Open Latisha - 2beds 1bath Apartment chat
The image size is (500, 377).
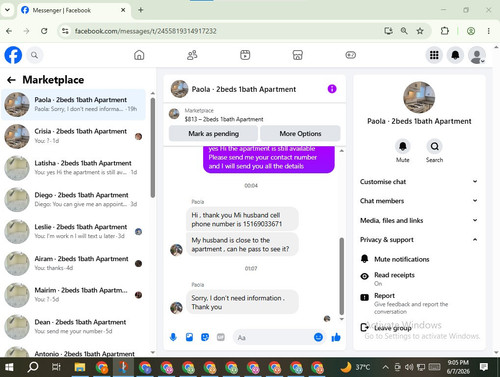pos(73,168)
